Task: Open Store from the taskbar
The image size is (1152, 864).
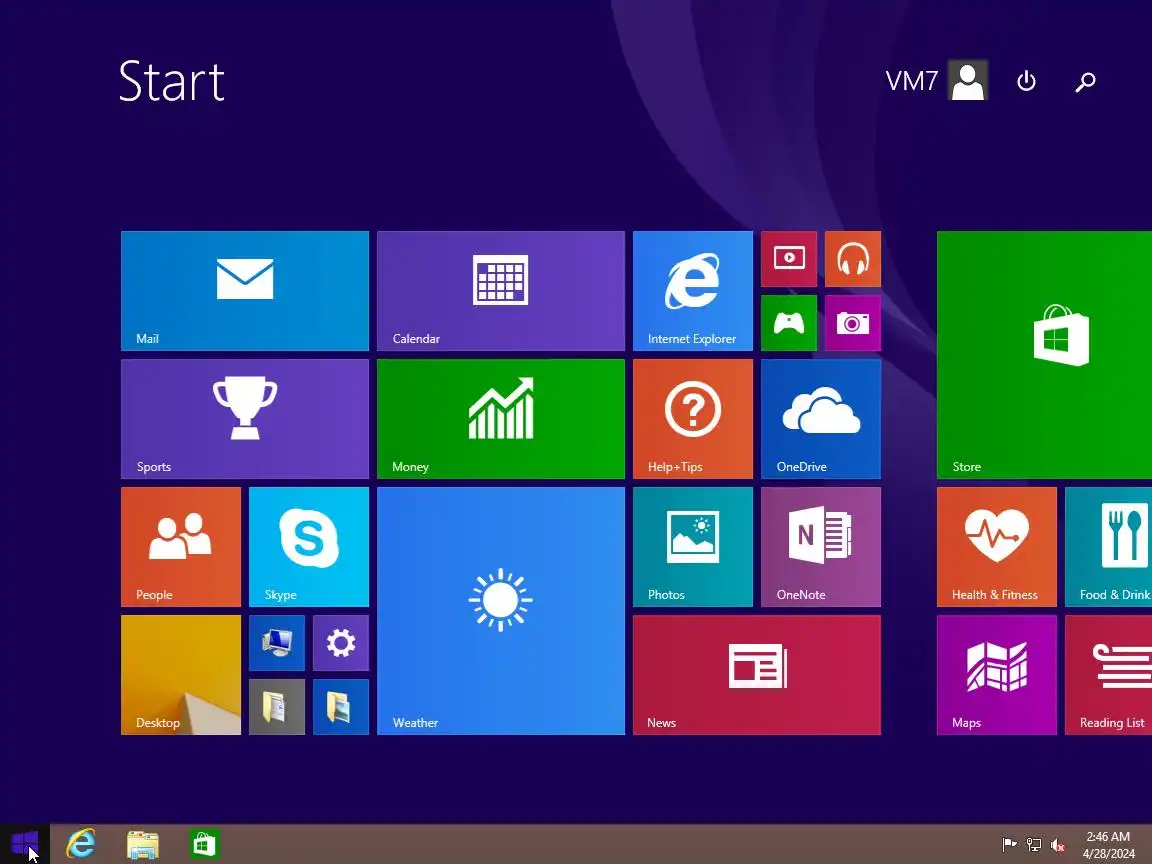Action: pyautogui.click(x=204, y=844)
